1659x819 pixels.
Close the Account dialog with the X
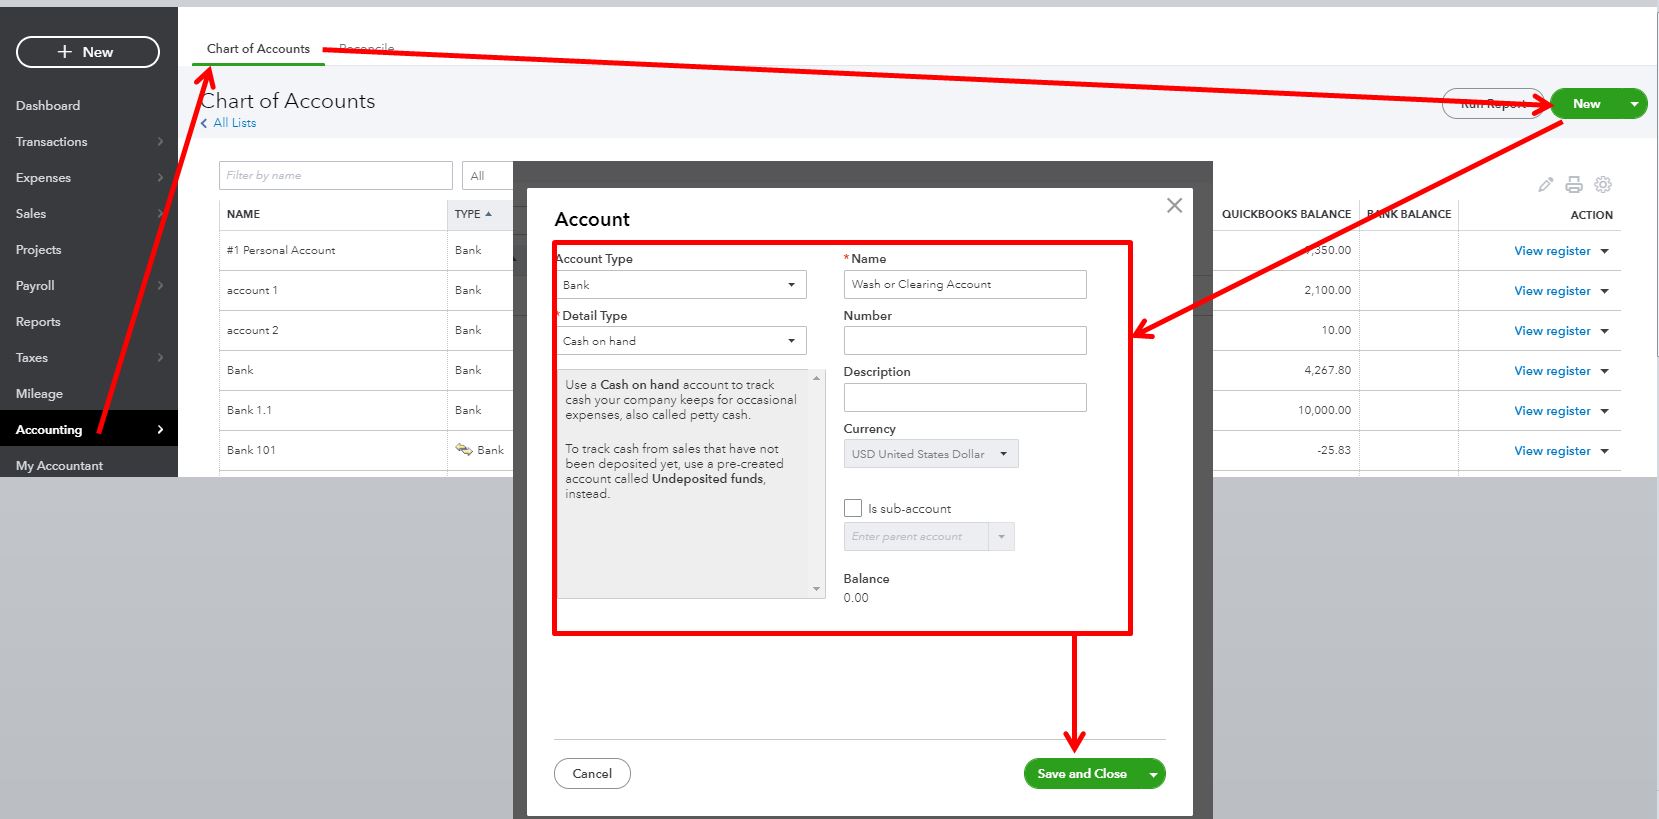(1174, 205)
